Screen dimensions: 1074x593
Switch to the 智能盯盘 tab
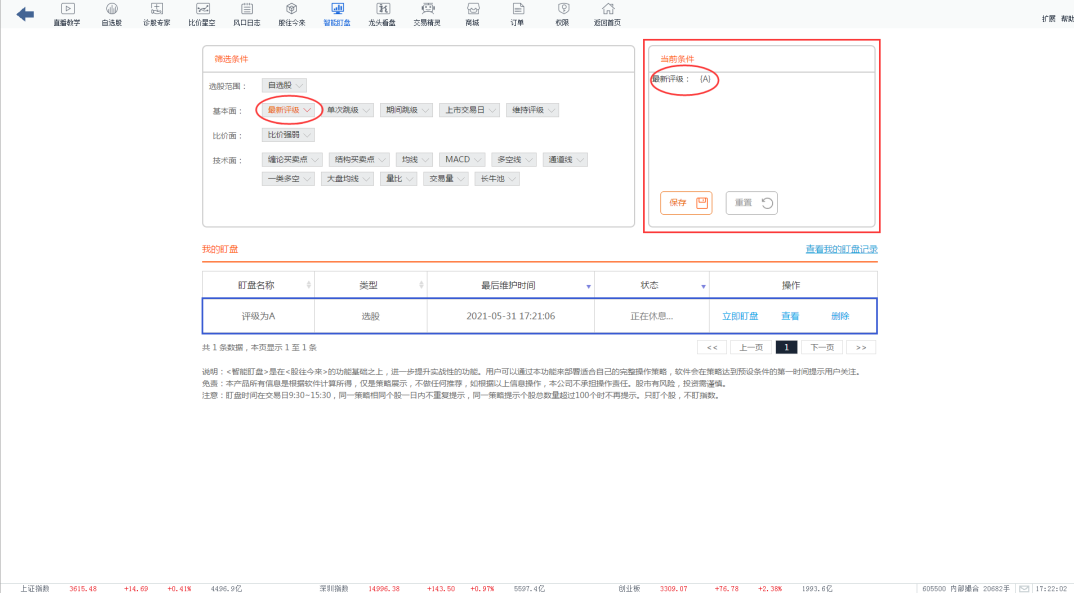point(336,13)
